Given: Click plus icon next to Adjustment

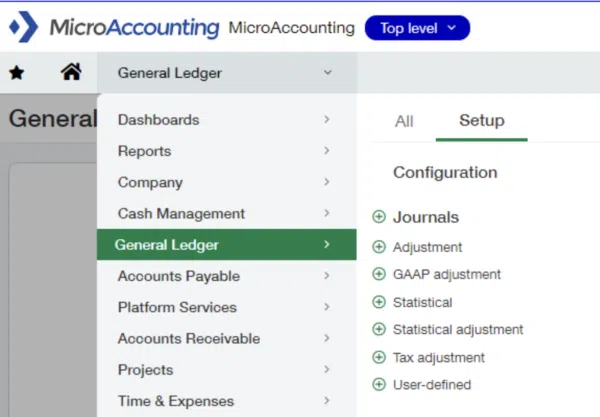Looking at the screenshot, I should click(x=379, y=247).
